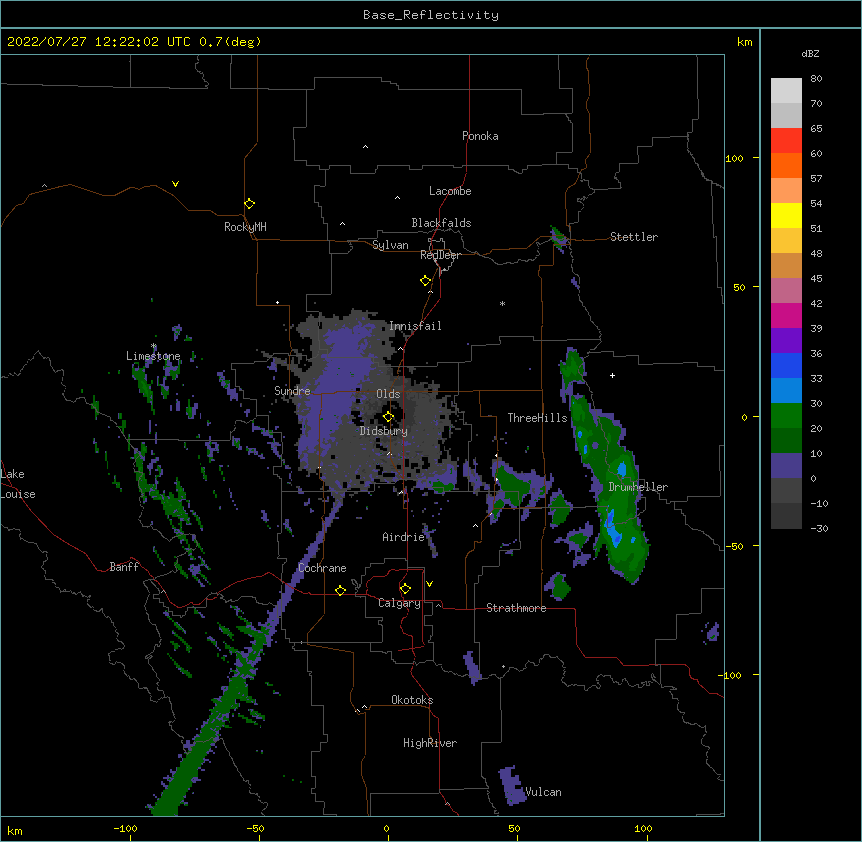Pick the red 60-65 dBZ legend swatch
The height and width of the screenshot is (842, 862).
click(x=786, y=141)
